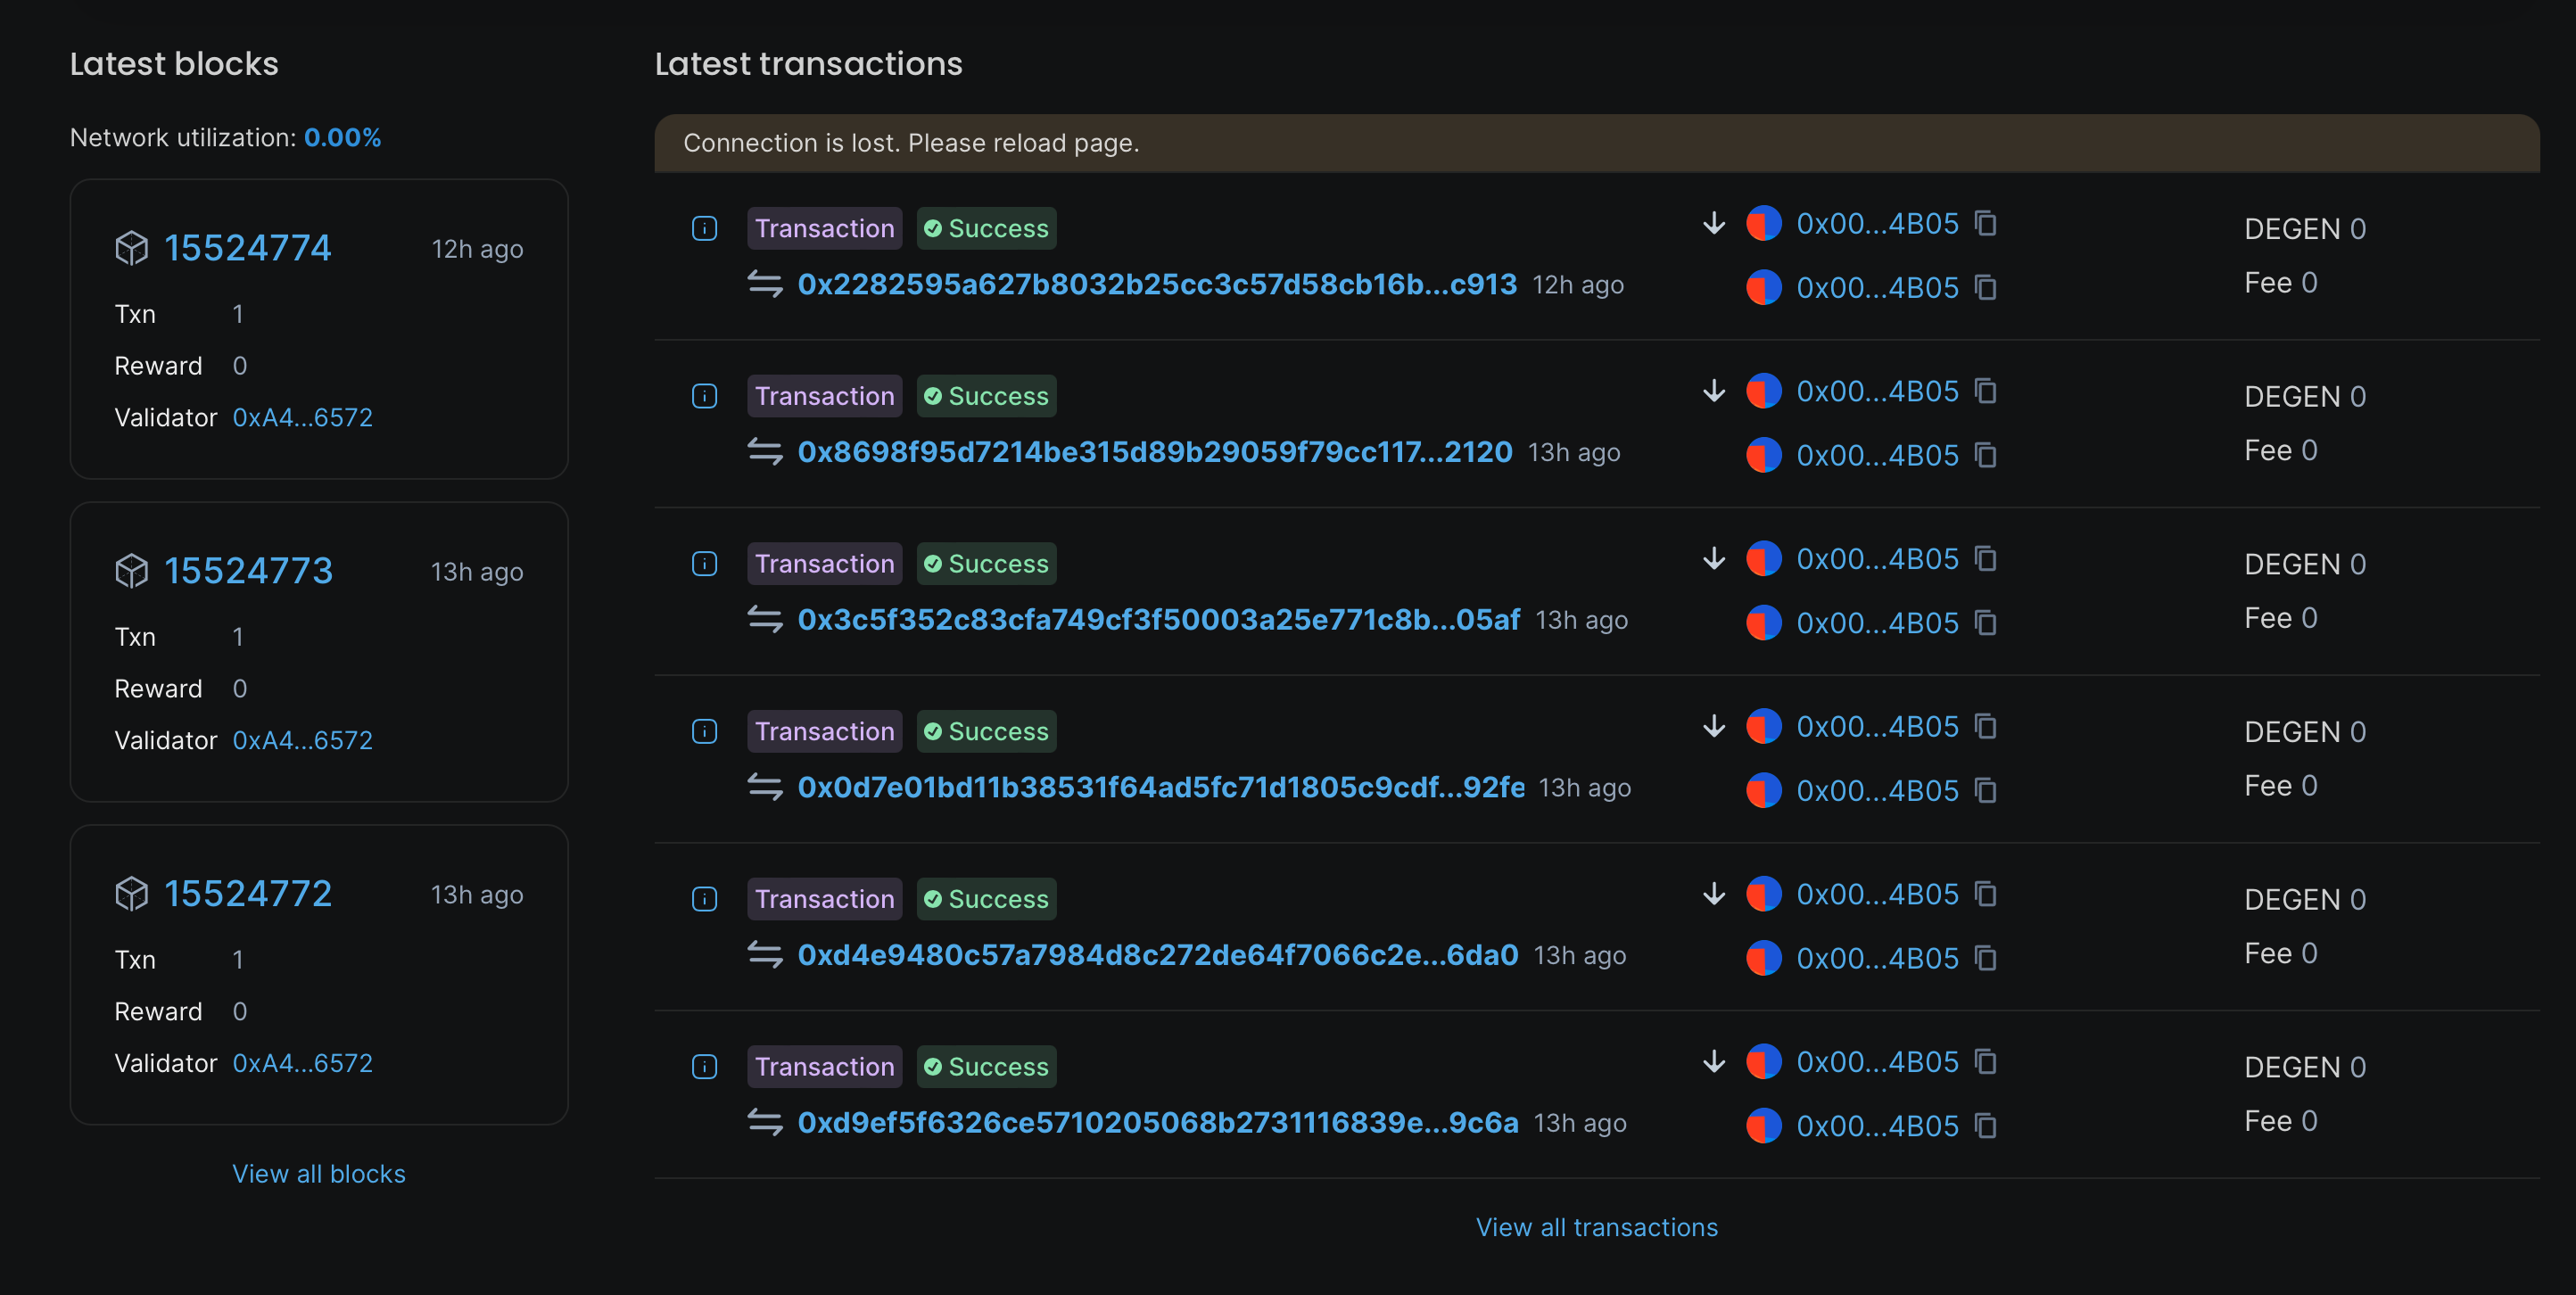The height and width of the screenshot is (1295, 2576).
Task: Open transaction hash 0x2282595a627b...c913
Action: [x=1156, y=285]
